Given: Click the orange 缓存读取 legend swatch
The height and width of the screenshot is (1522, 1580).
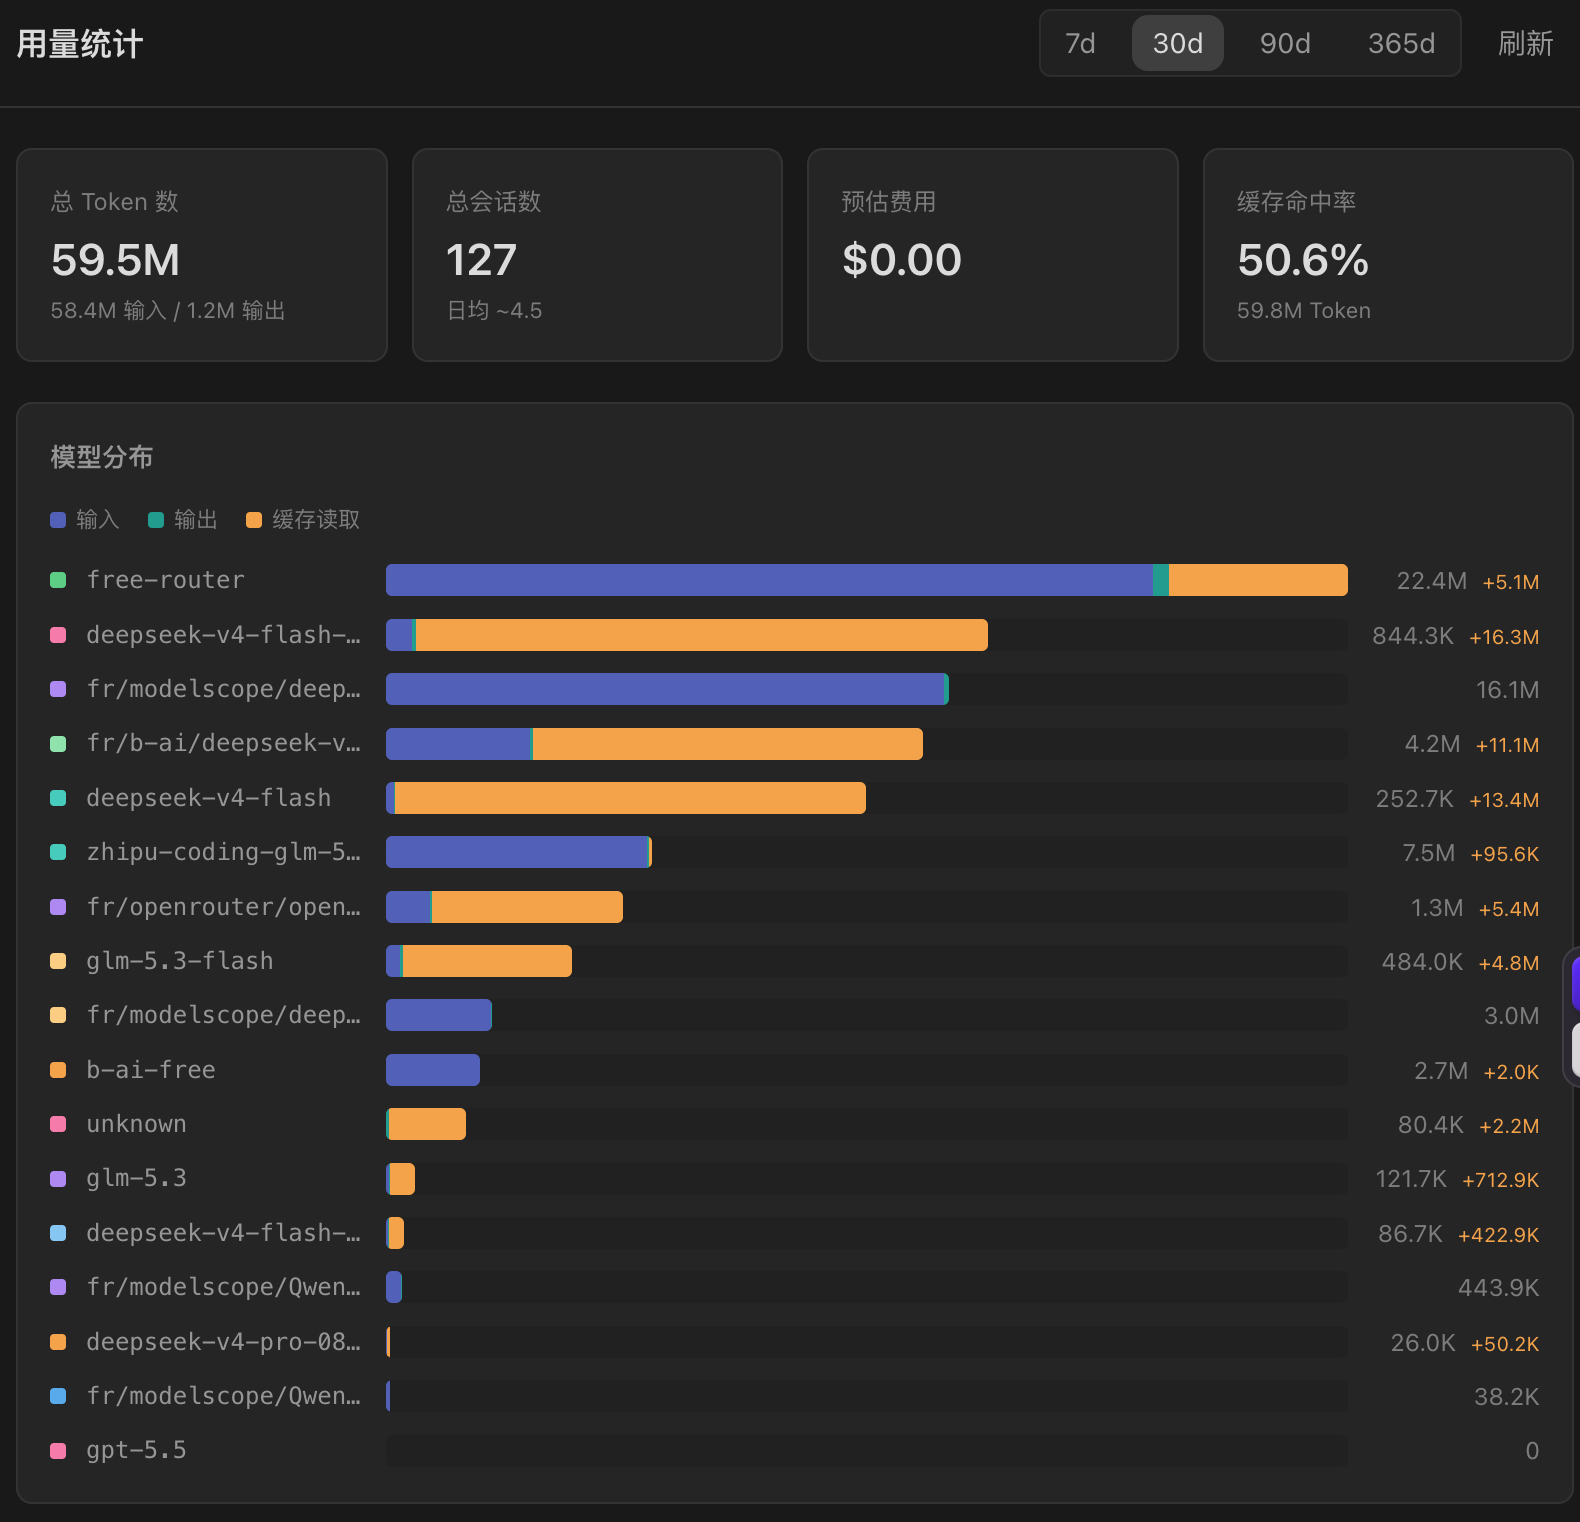Looking at the screenshot, I should [x=254, y=520].
